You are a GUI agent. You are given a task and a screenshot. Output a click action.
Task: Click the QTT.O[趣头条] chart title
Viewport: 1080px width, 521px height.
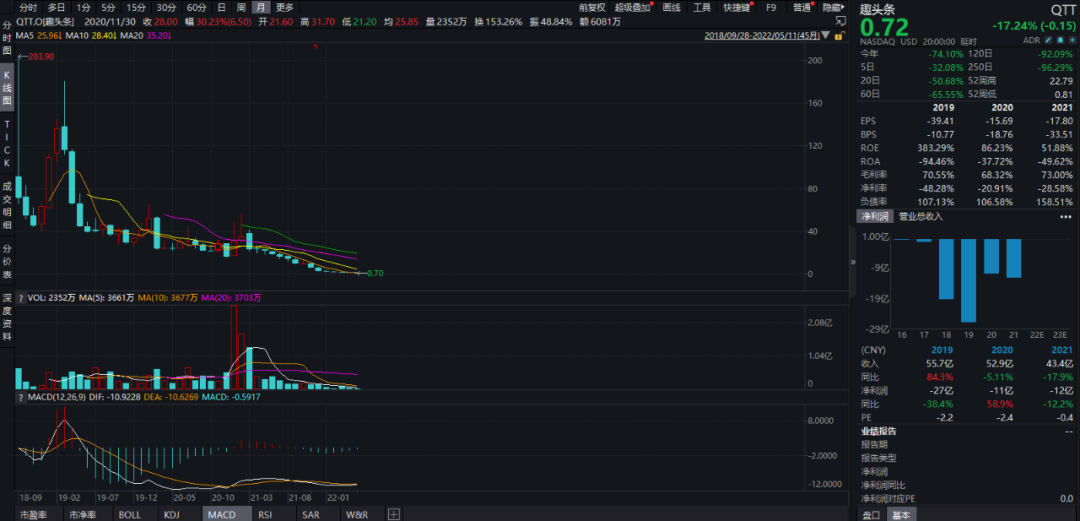point(45,21)
